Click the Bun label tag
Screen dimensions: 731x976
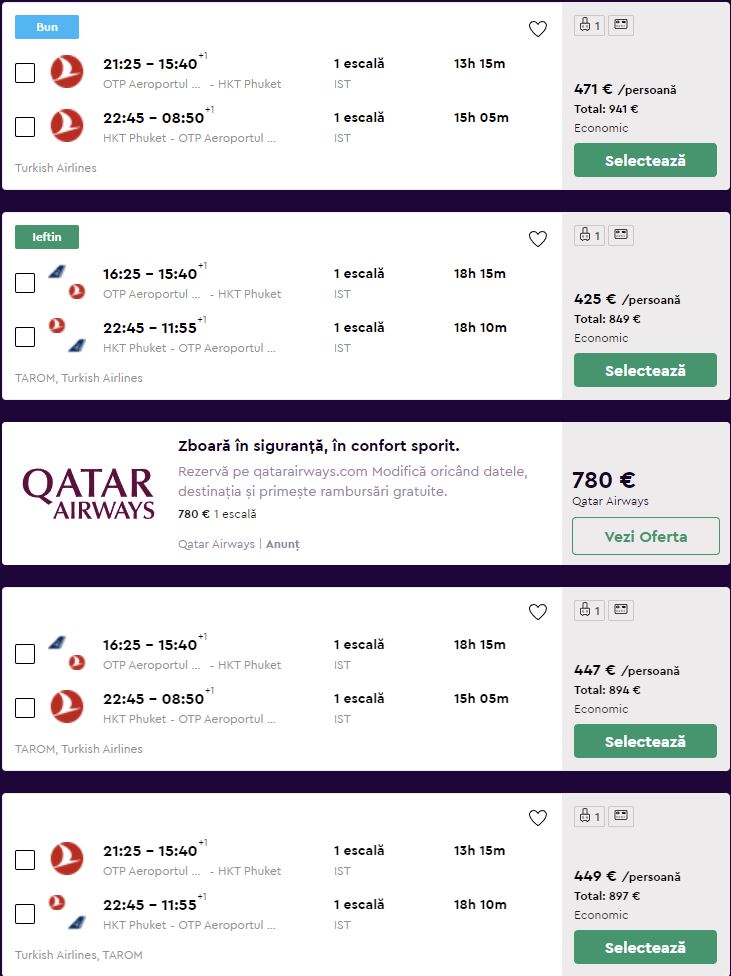tap(47, 27)
